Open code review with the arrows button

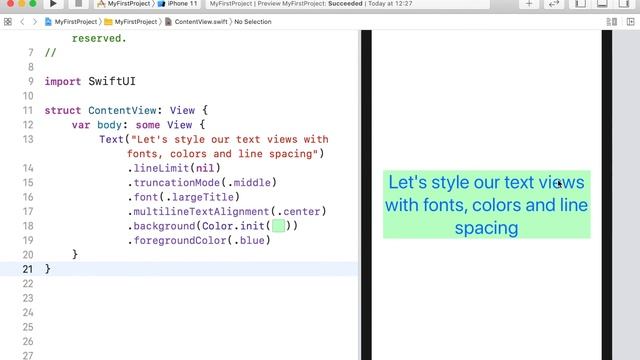click(x=553, y=4)
